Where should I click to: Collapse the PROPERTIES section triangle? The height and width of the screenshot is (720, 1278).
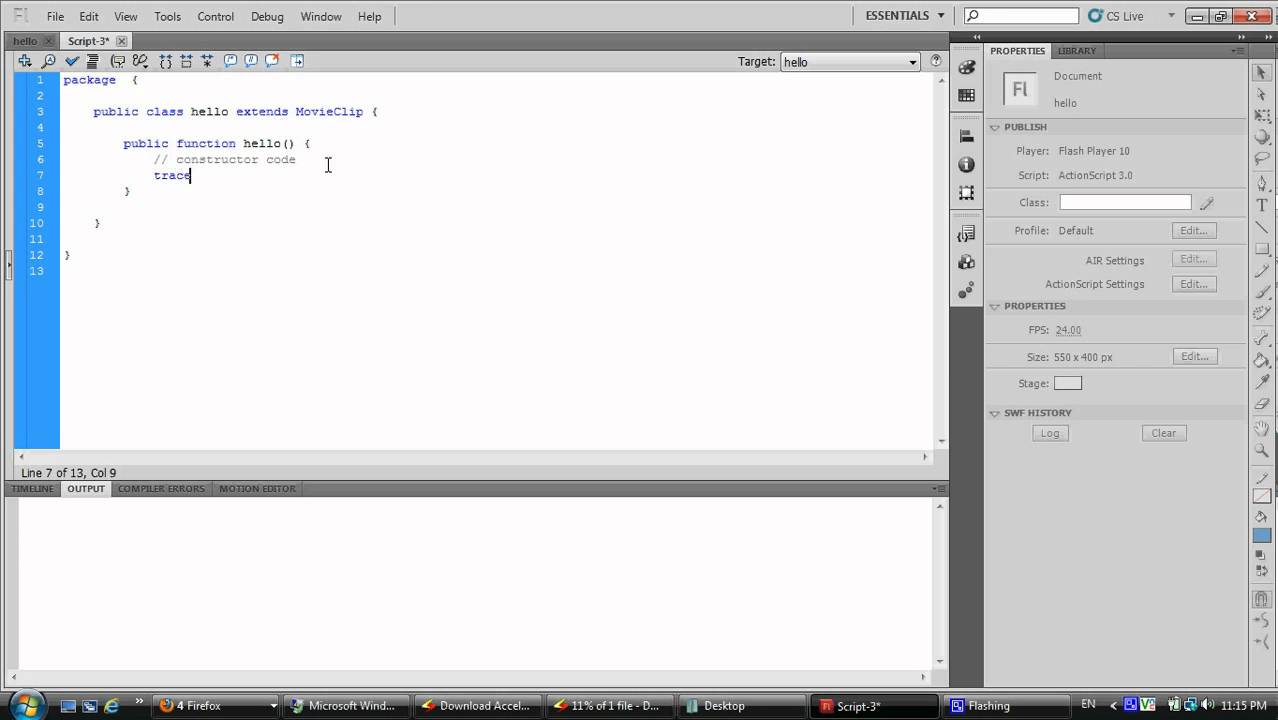(995, 306)
